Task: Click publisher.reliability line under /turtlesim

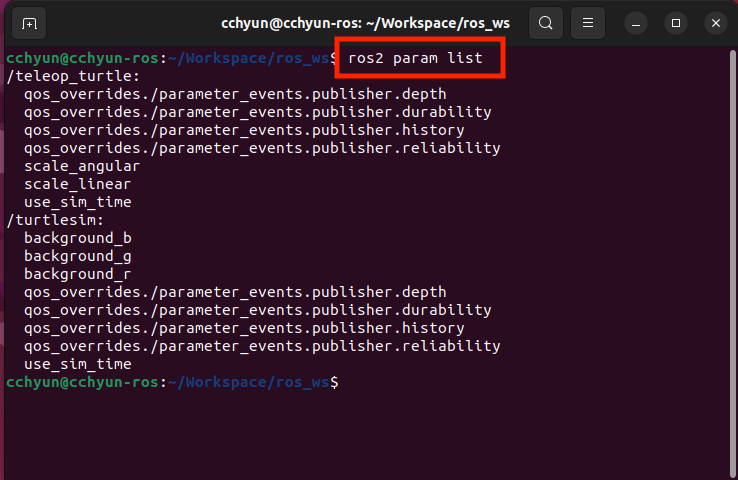Action: [x=262, y=346]
